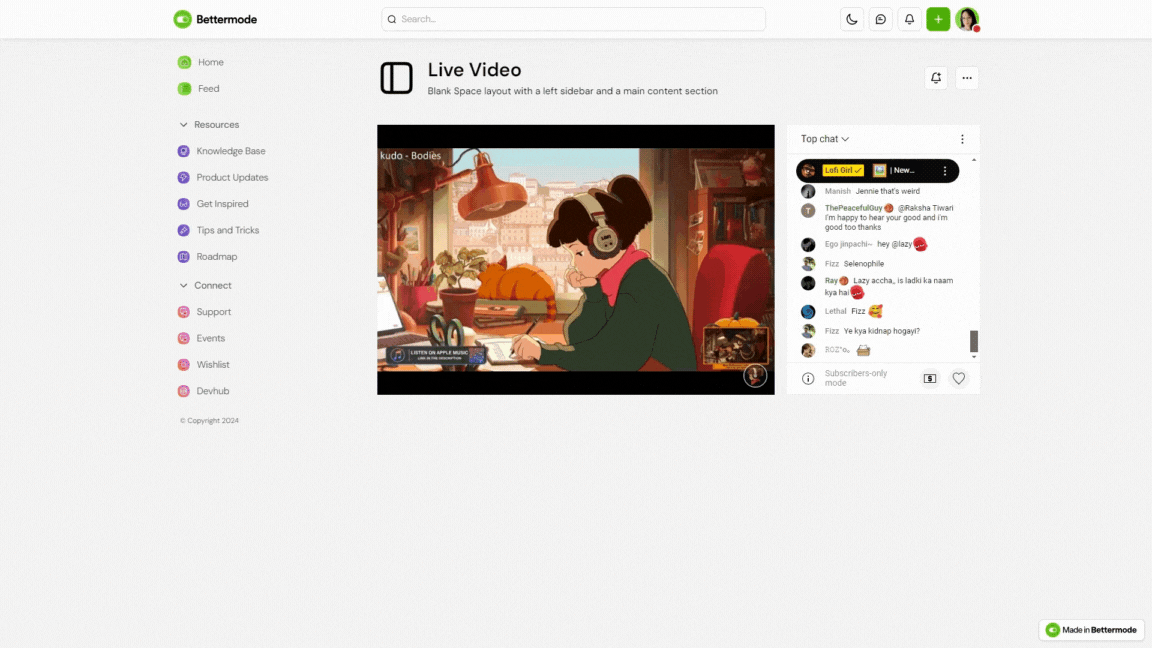Open chat panel vertical dots menu

tap(962, 139)
